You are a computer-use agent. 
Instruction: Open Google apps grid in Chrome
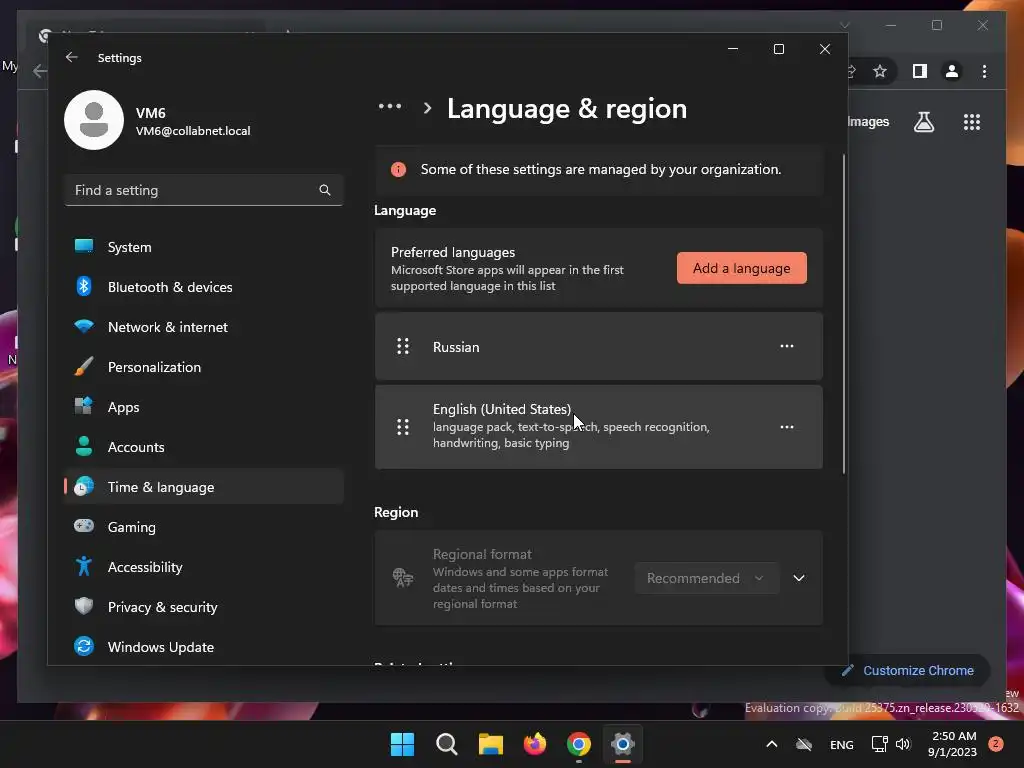(972, 122)
